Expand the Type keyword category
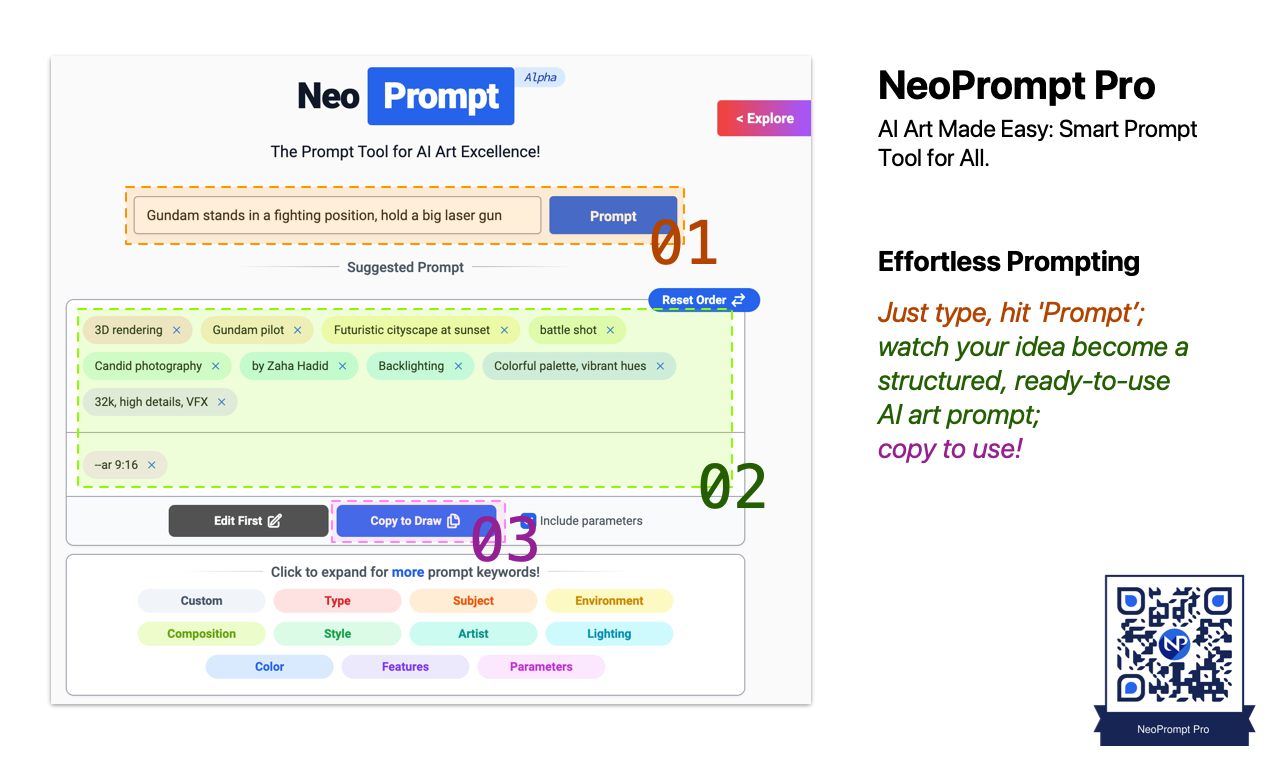 tap(337, 600)
